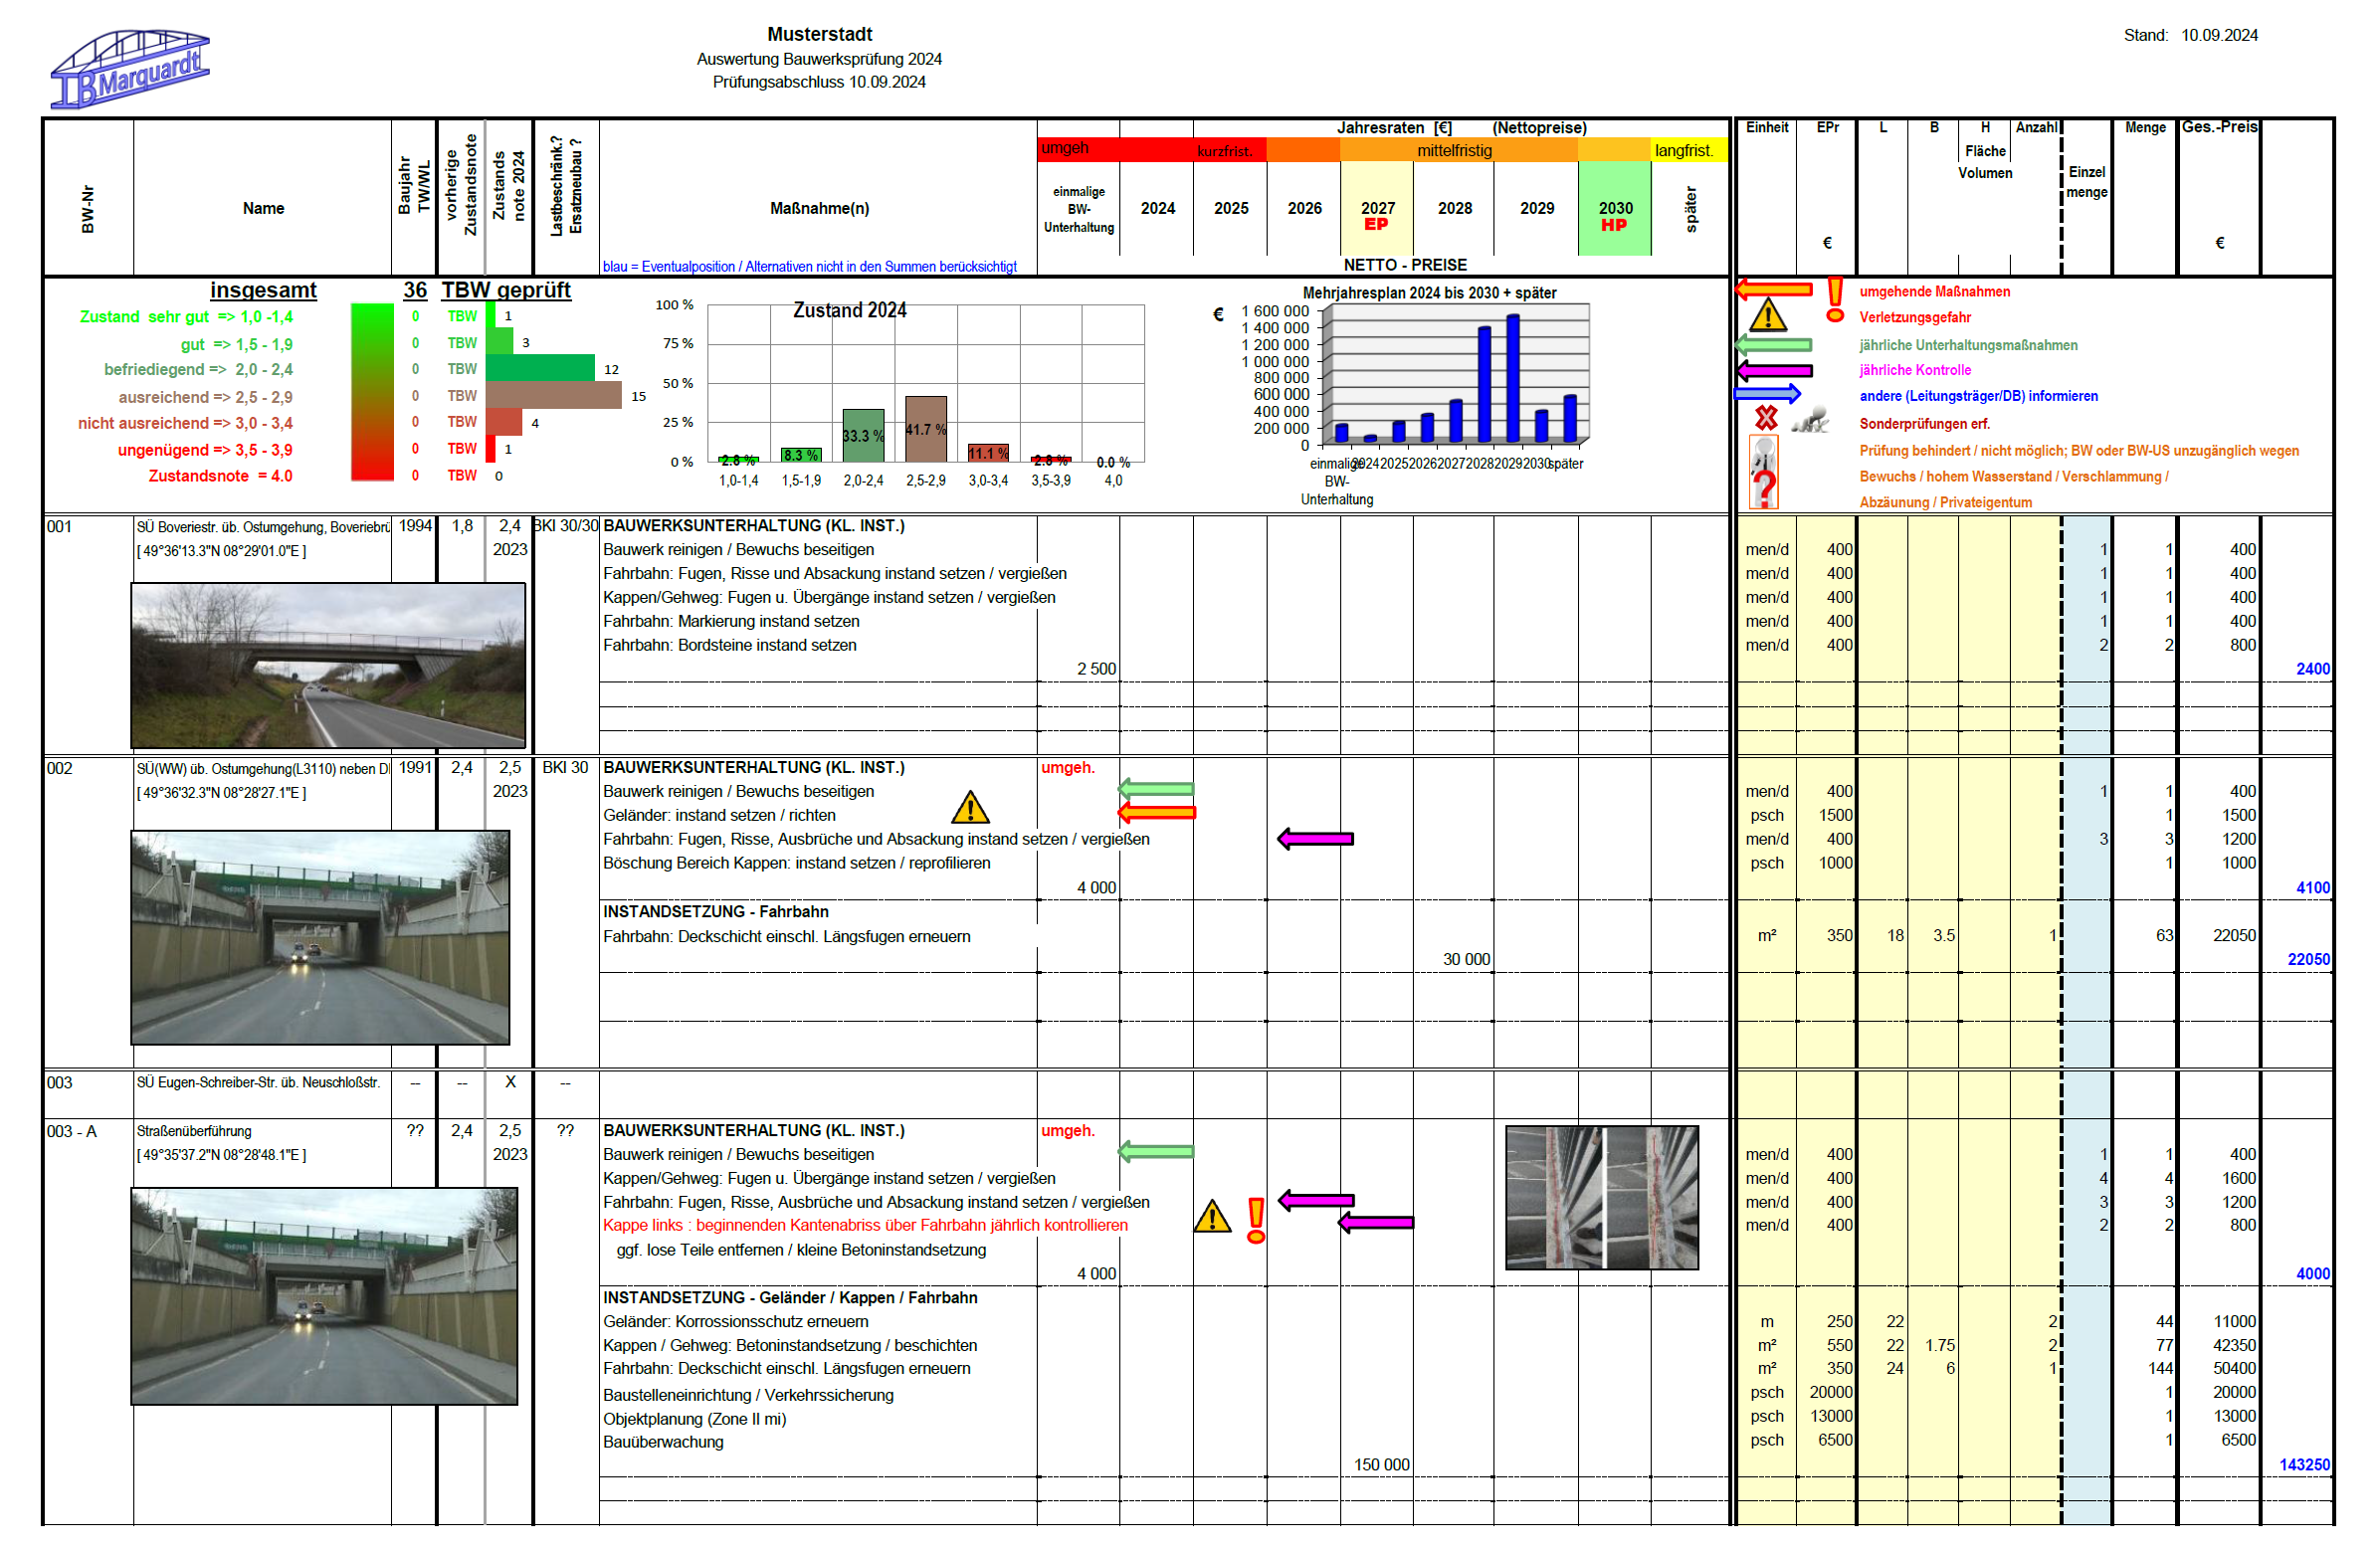Click the inspector figure with red question mark
2380x1552 pixels.
pos(1764,472)
